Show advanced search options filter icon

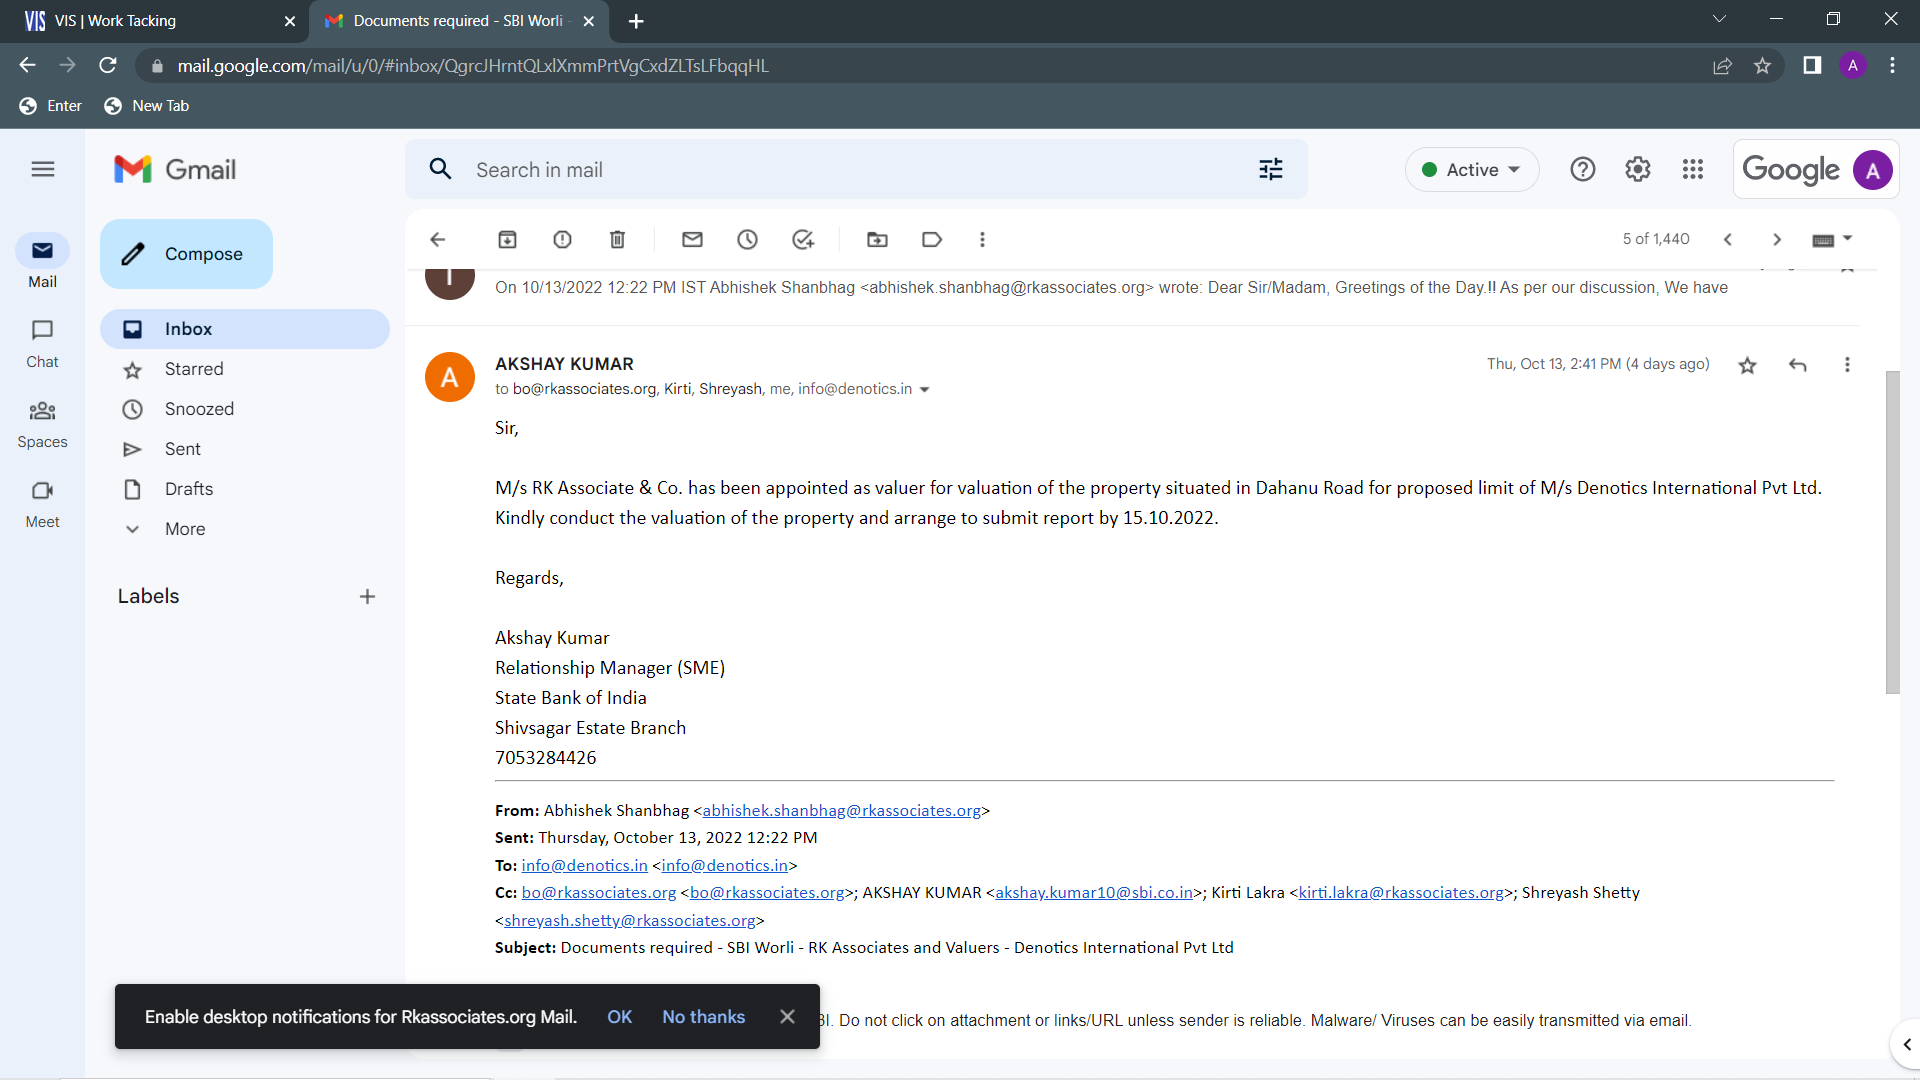(x=1270, y=170)
